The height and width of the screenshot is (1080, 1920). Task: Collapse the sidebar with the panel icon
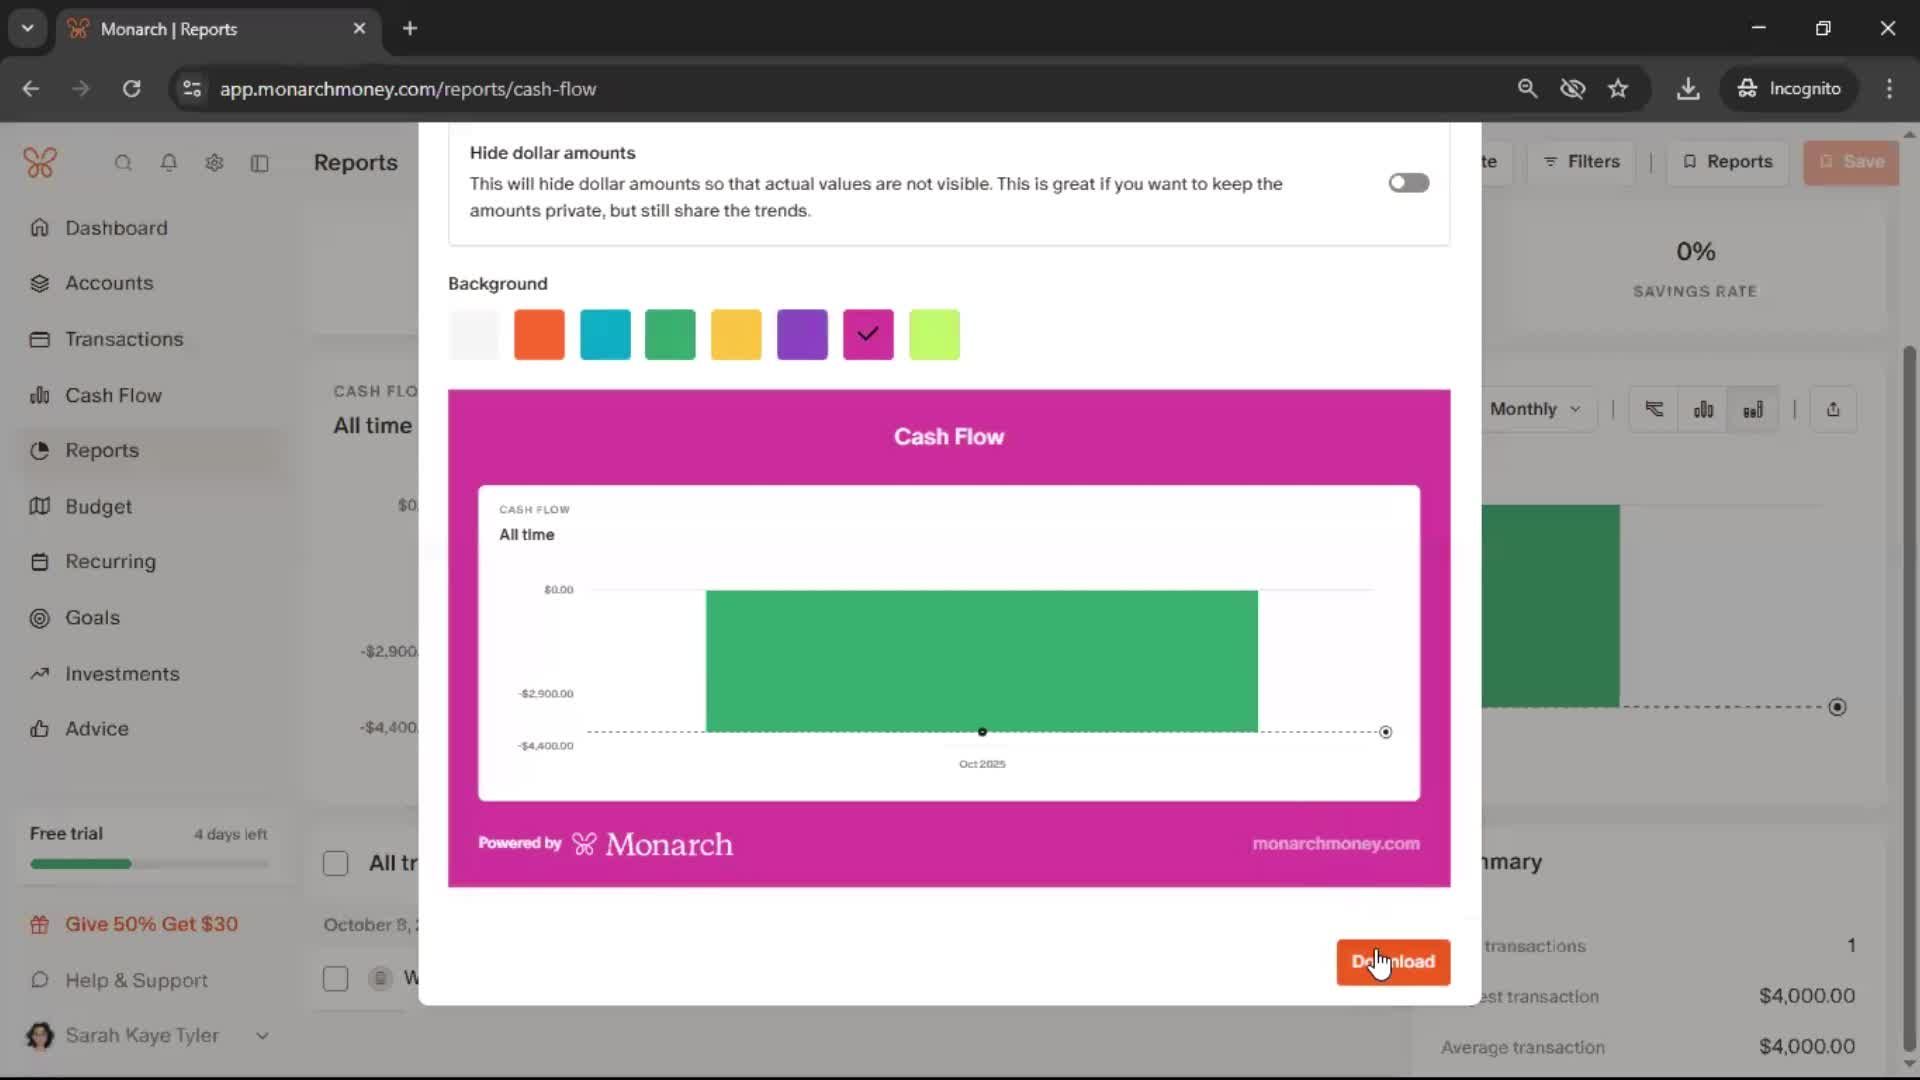pos(260,163)
